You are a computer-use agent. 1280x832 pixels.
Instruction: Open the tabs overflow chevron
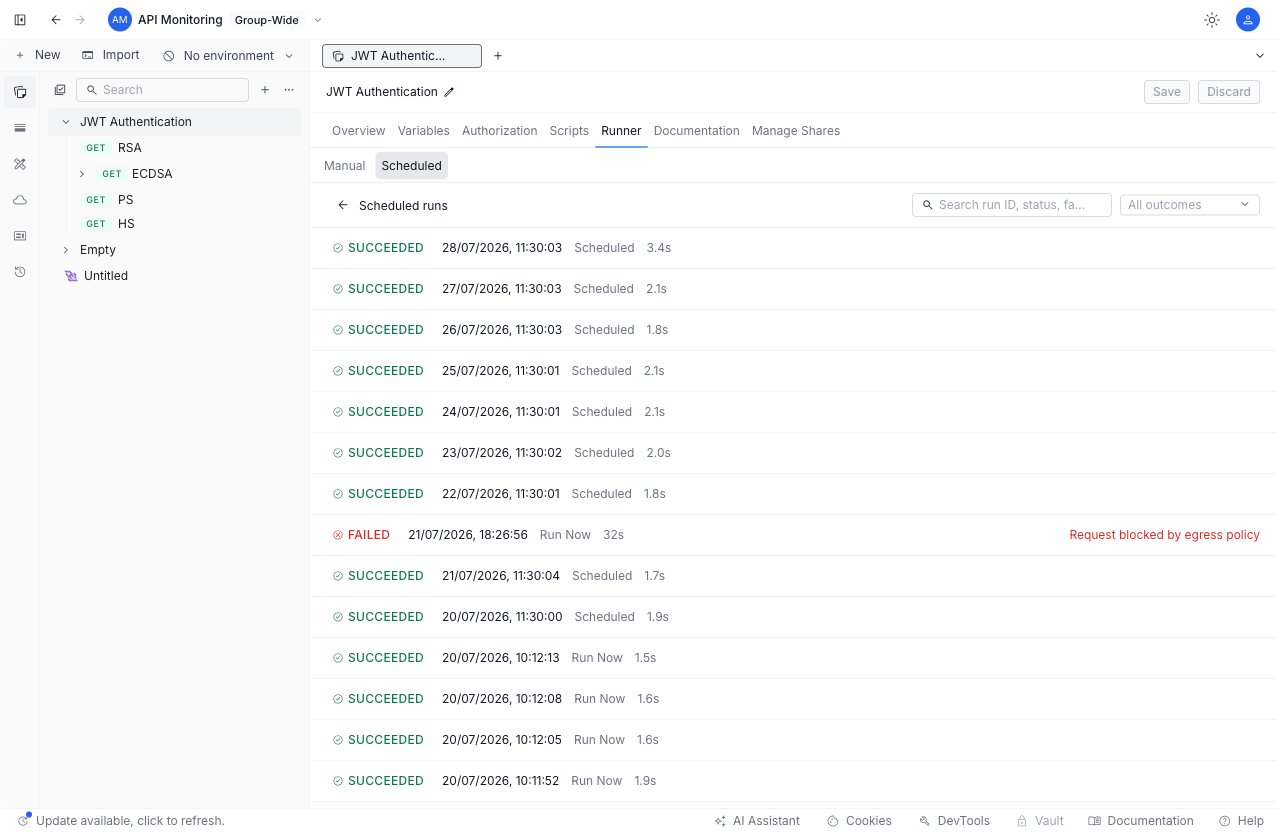(x=1260, y=56)
